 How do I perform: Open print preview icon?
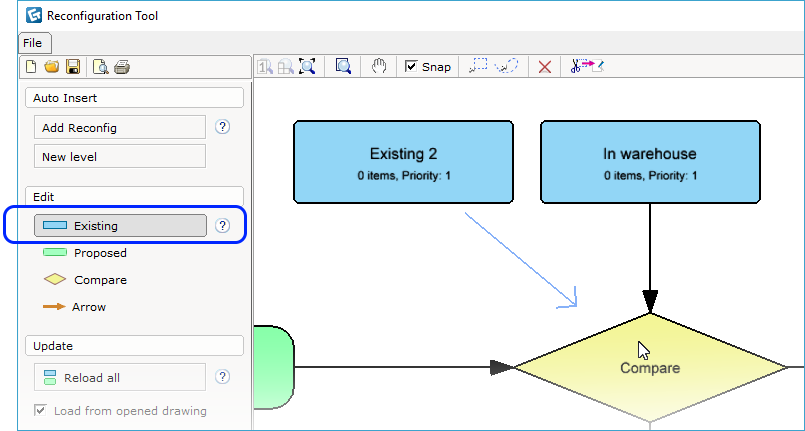tap(101, 67)
